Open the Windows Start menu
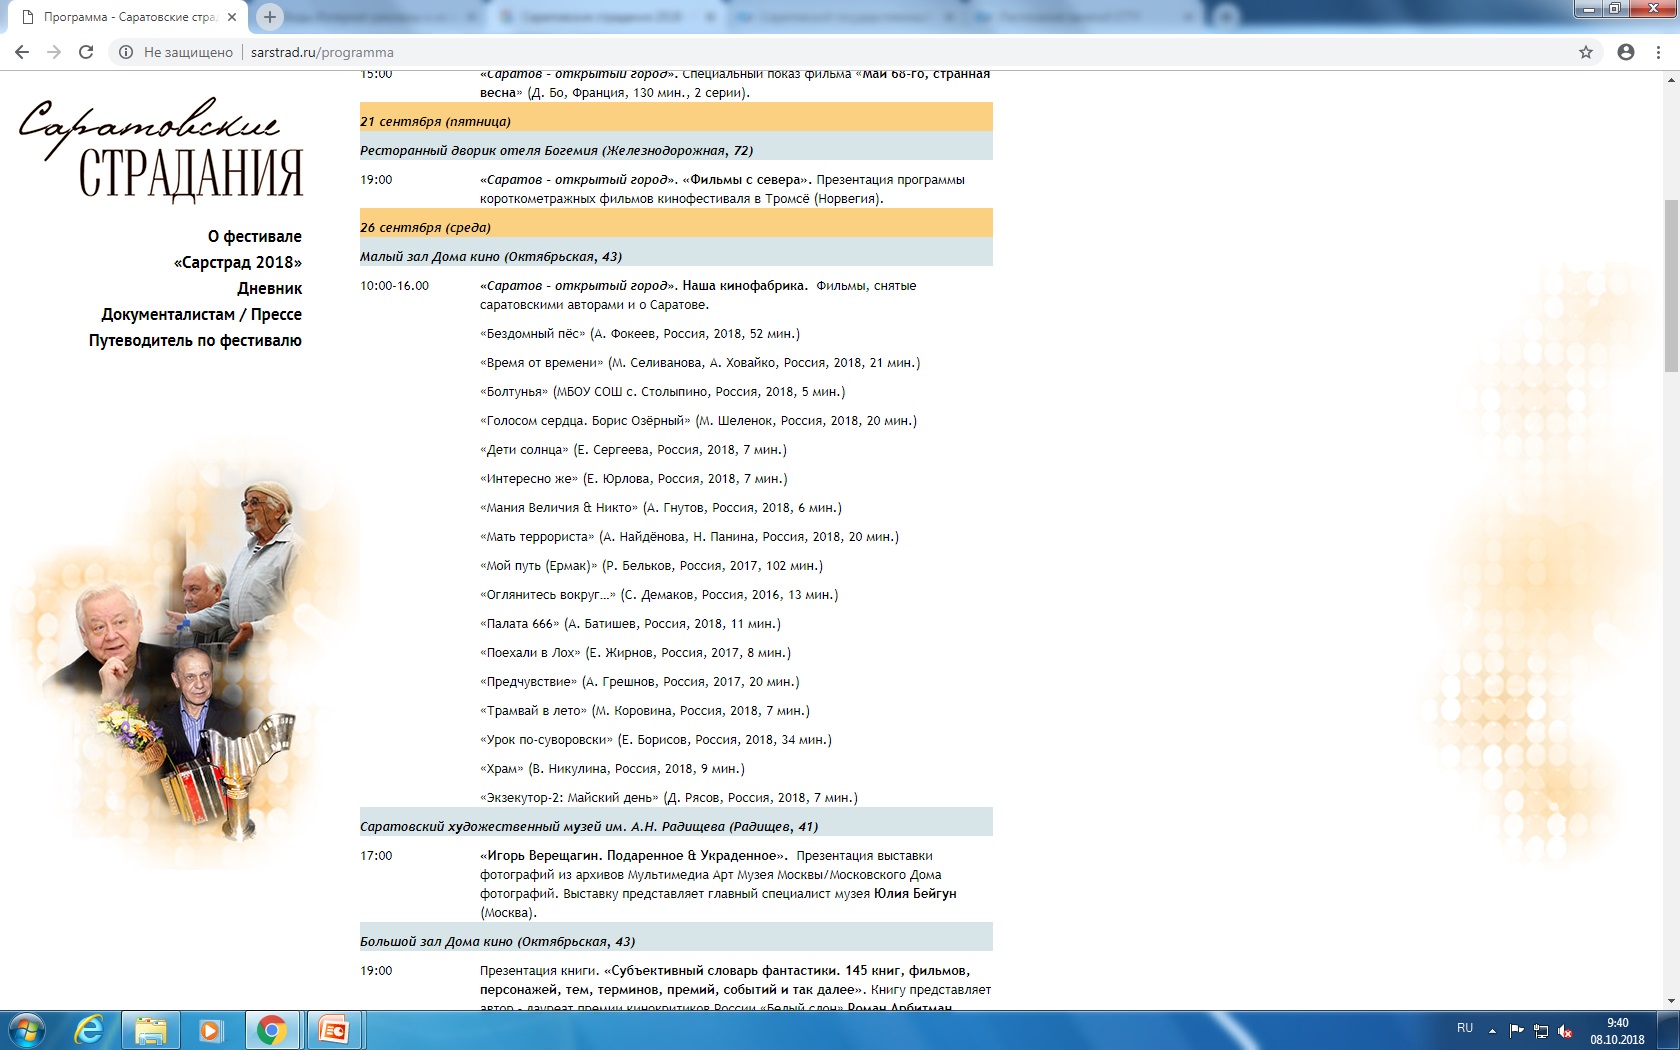This screenshot has width=1680, height=1050. [27, 1030]
